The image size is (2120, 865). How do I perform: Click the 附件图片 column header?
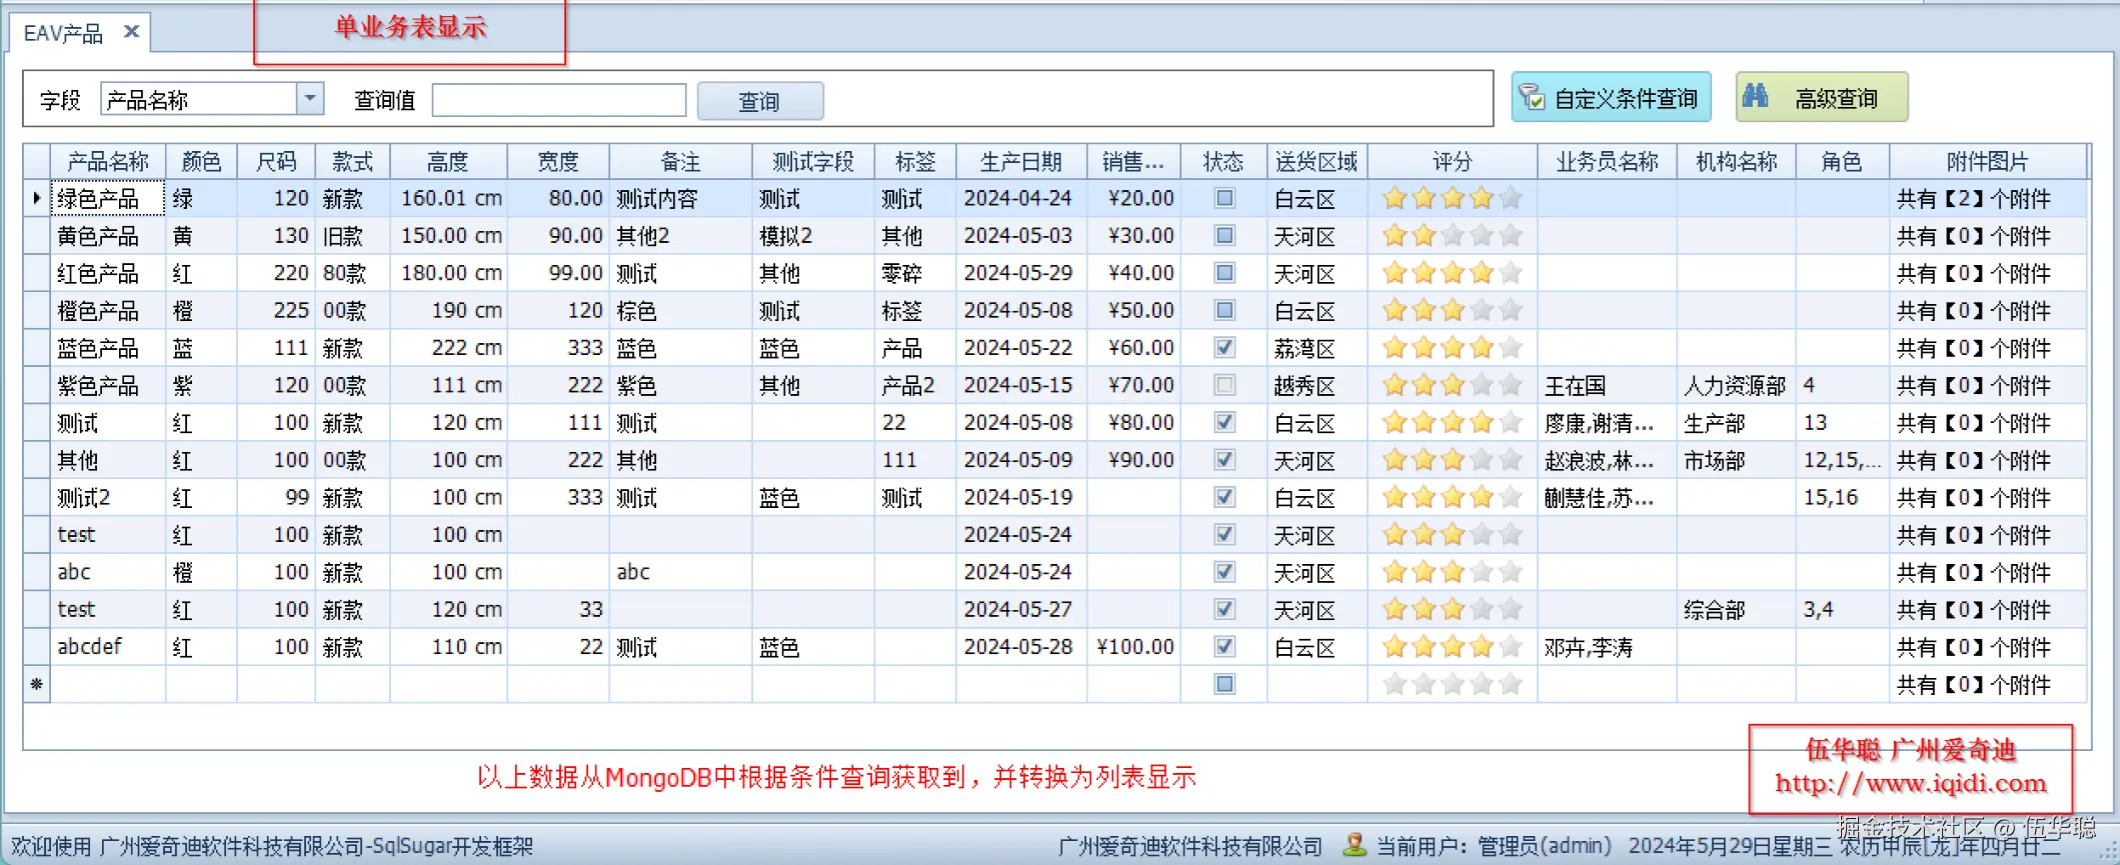[1988, 162]
